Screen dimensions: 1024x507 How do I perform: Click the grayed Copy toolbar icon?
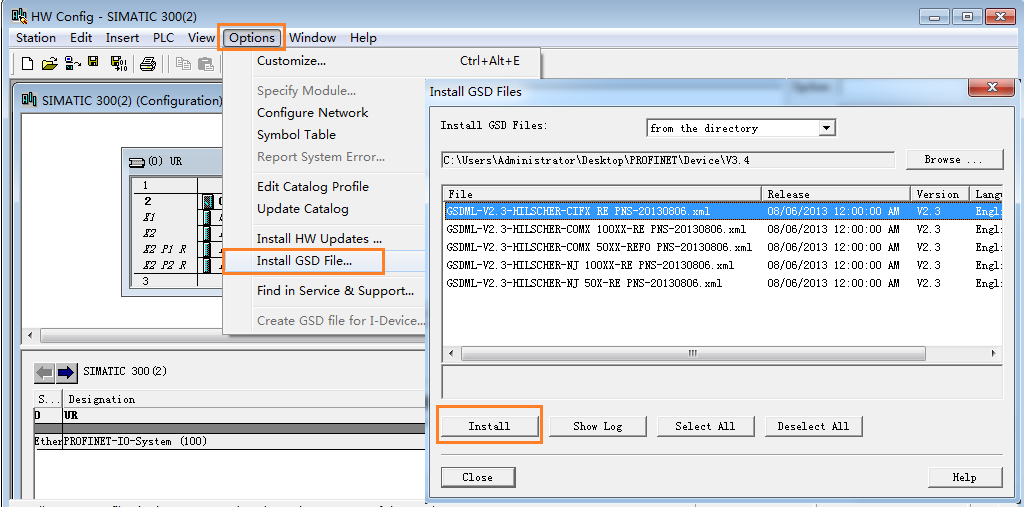pyautogui.click(x=184, y=63)
